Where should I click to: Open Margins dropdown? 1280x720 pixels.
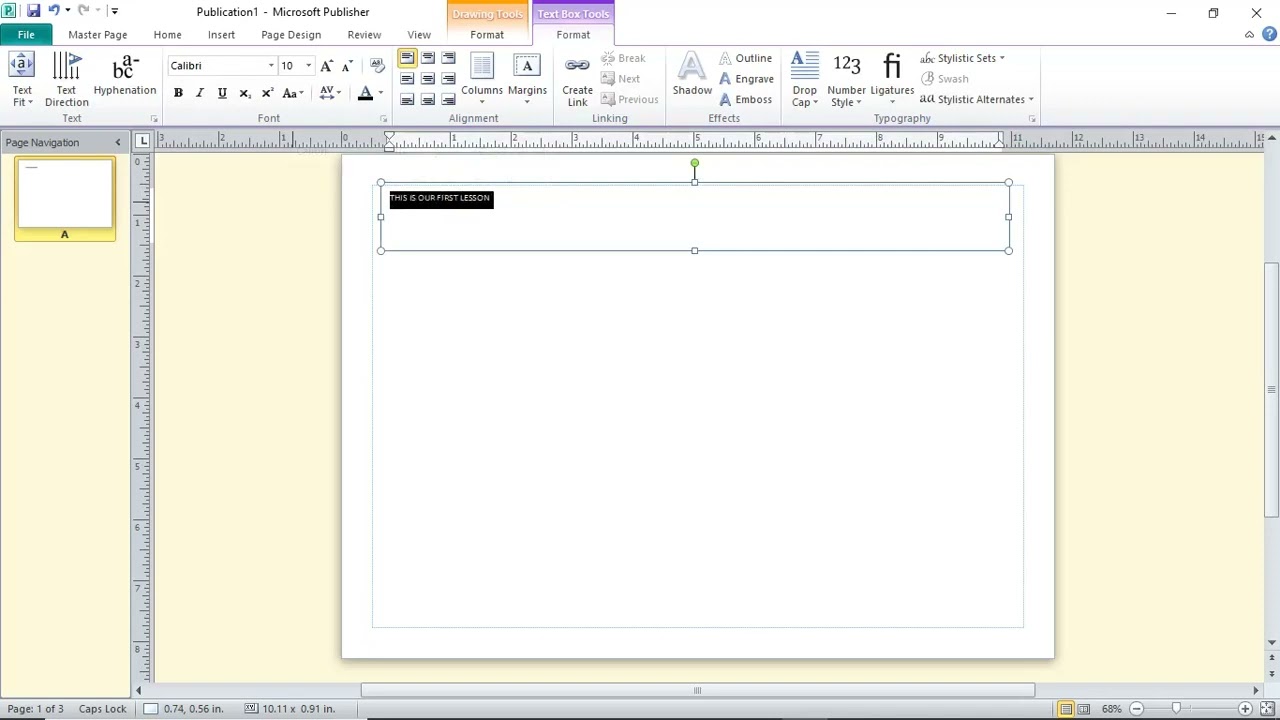[x=527, y=80]
